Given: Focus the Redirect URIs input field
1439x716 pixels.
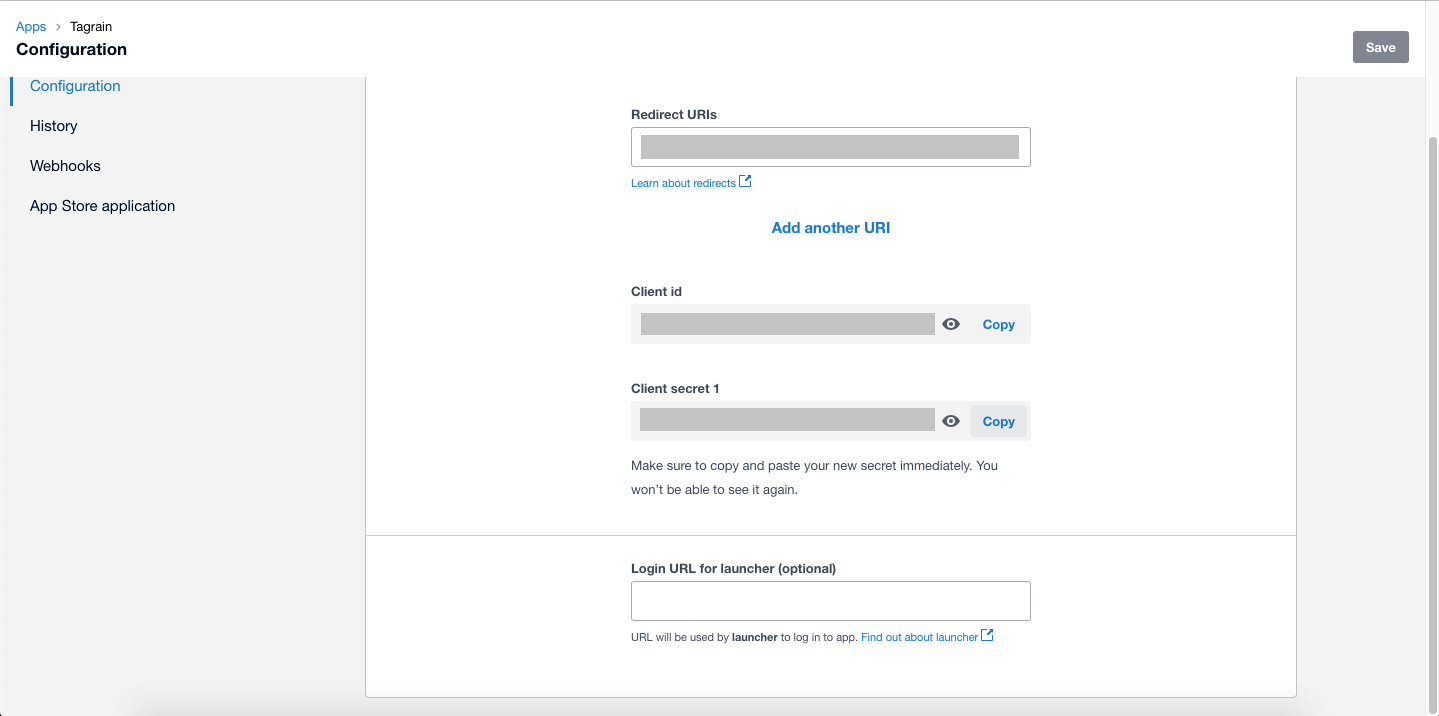Looking at the screenshot, I should 830,147.
